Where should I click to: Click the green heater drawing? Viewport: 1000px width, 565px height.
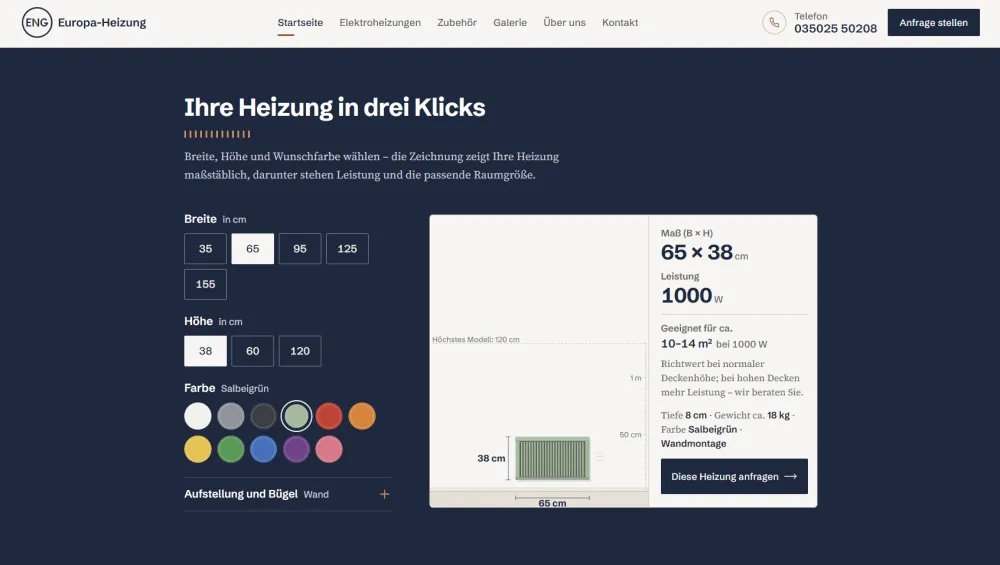click(x=552, y=459)
